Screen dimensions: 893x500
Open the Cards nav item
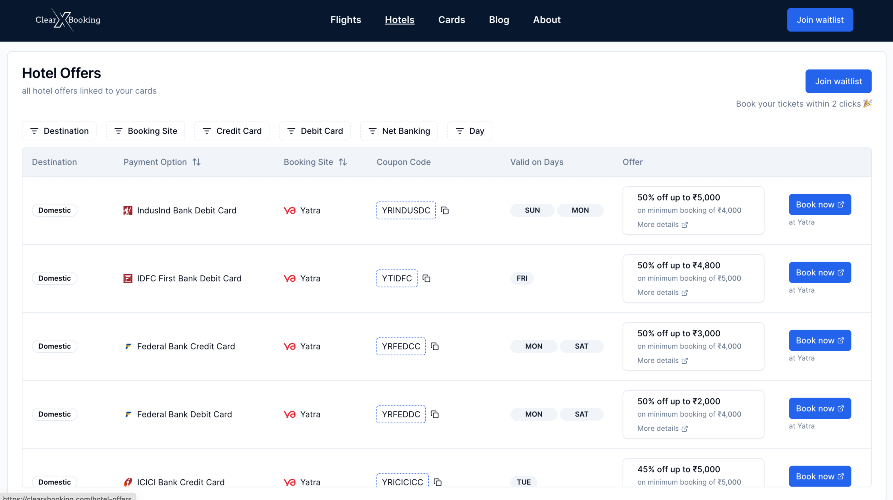[x=452, y=20]
